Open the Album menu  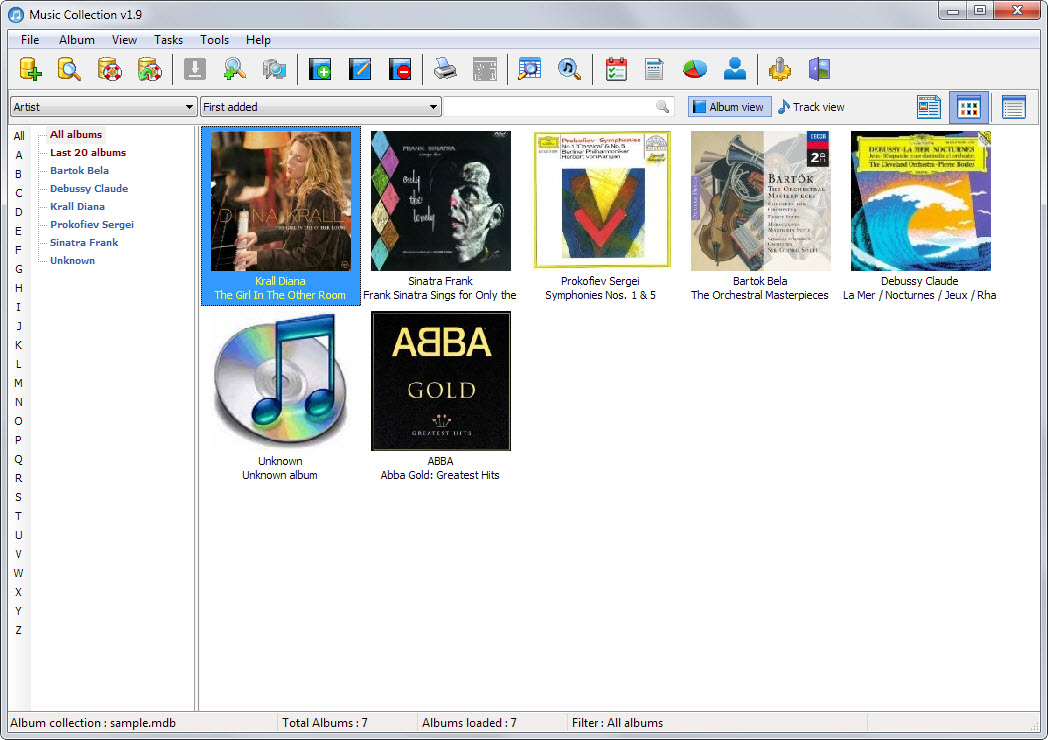point(77,40)
